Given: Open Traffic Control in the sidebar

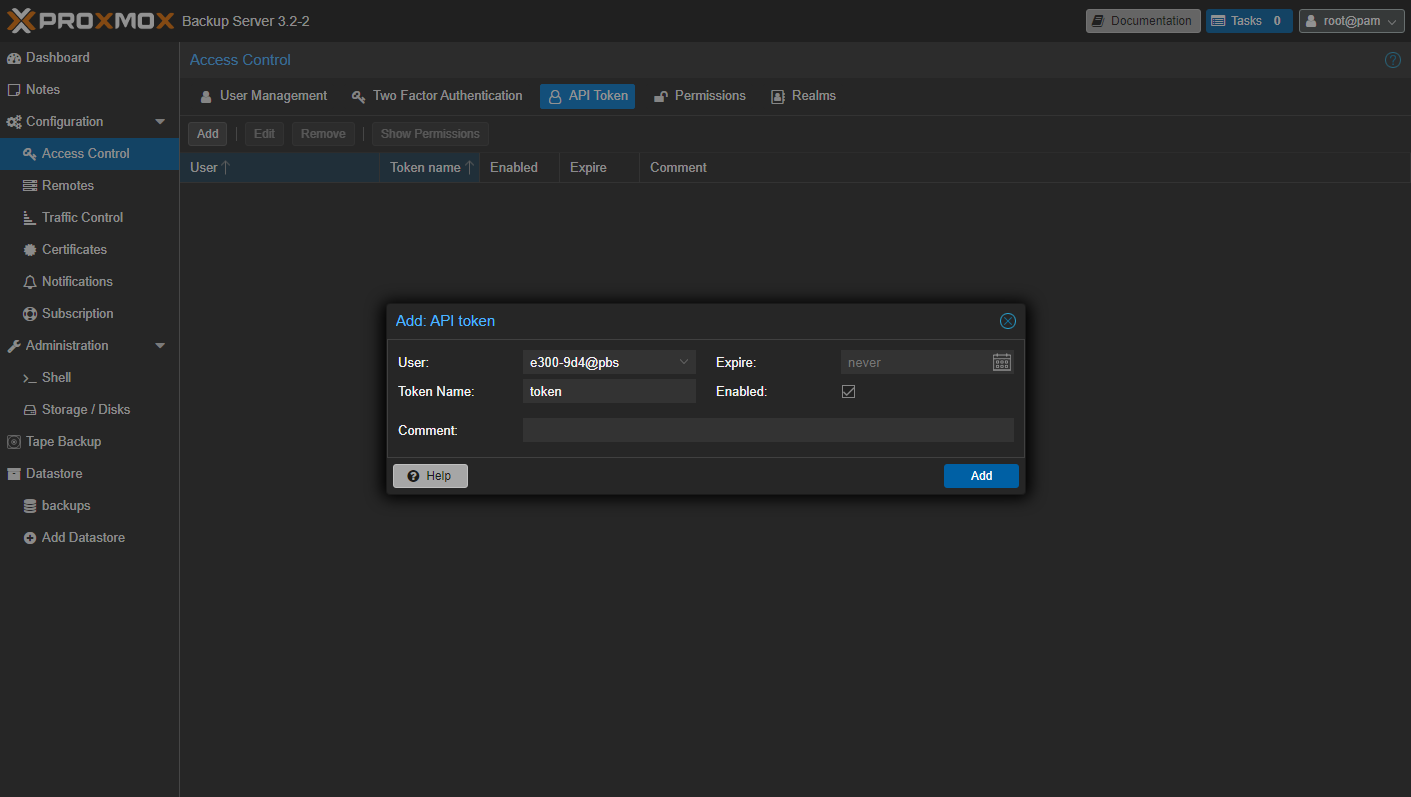Looking at the screenshot, I should pyautogui.click(x=89, y=218).
